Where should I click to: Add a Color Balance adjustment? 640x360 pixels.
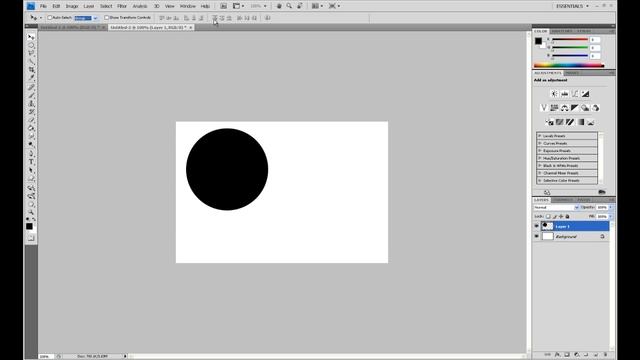click(564, 108)
